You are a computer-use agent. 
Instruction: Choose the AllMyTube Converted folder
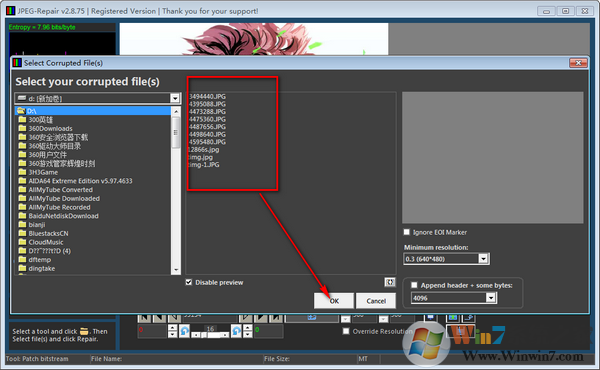point(60,190)
